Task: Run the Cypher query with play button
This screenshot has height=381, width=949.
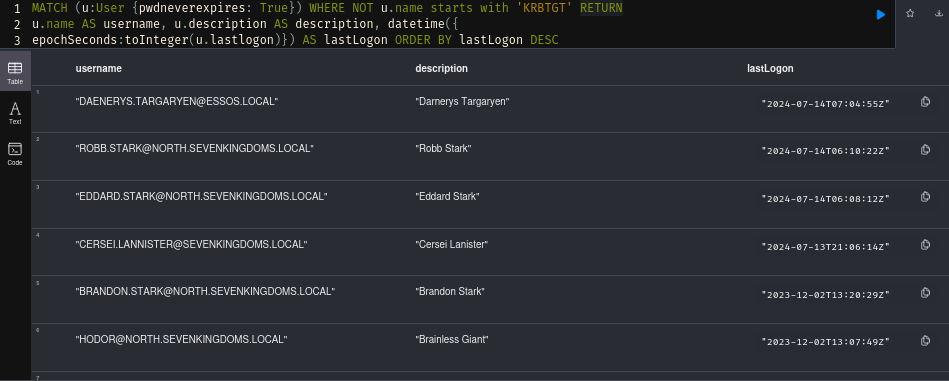Action: (881, 15)
